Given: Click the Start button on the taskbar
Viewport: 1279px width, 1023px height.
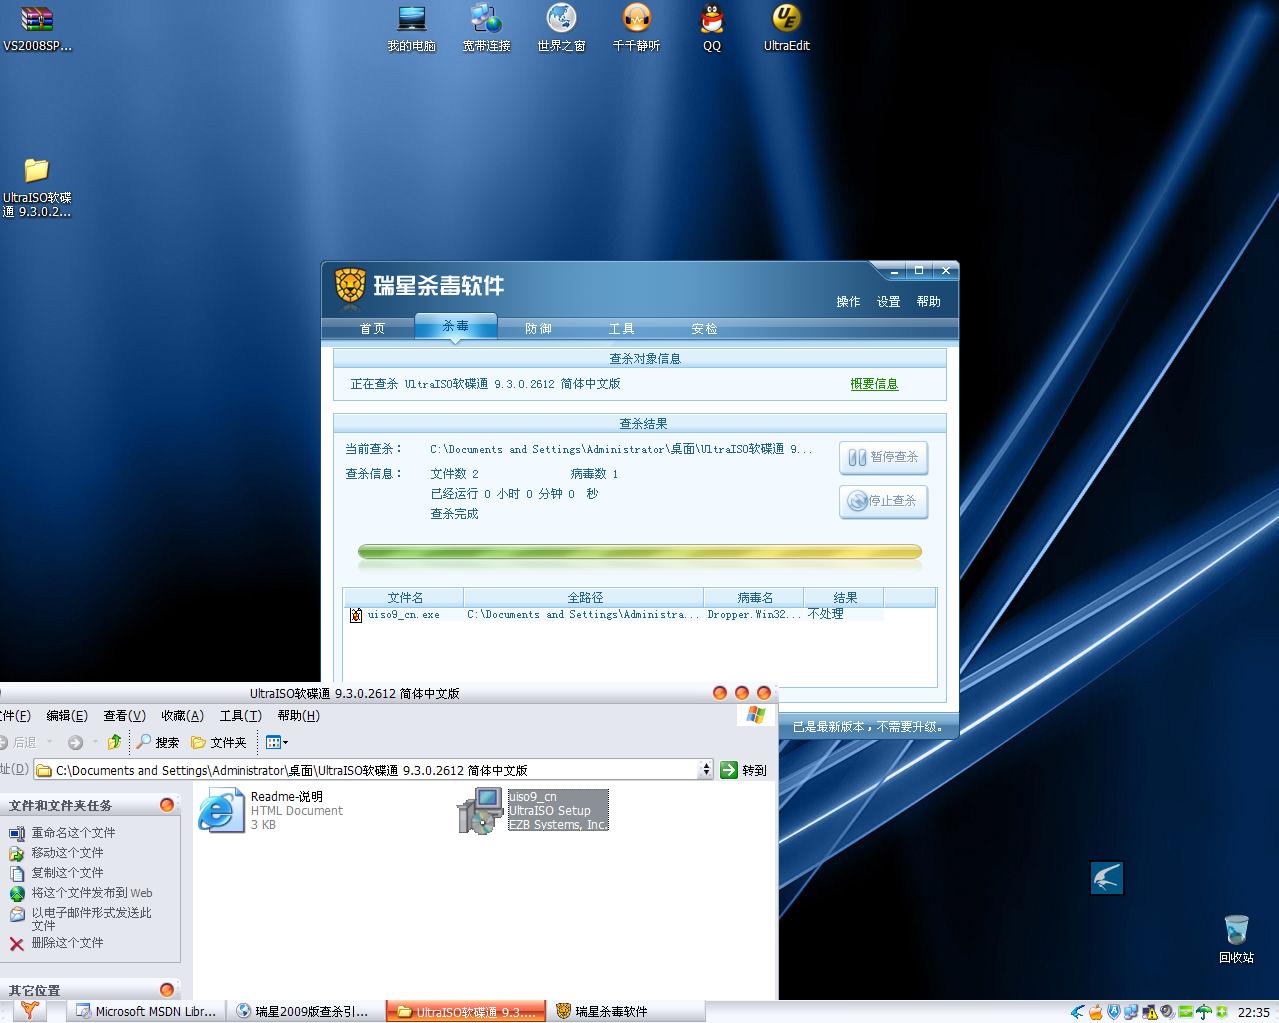Looking at the screenshot, I should (x=29, y=1011).
